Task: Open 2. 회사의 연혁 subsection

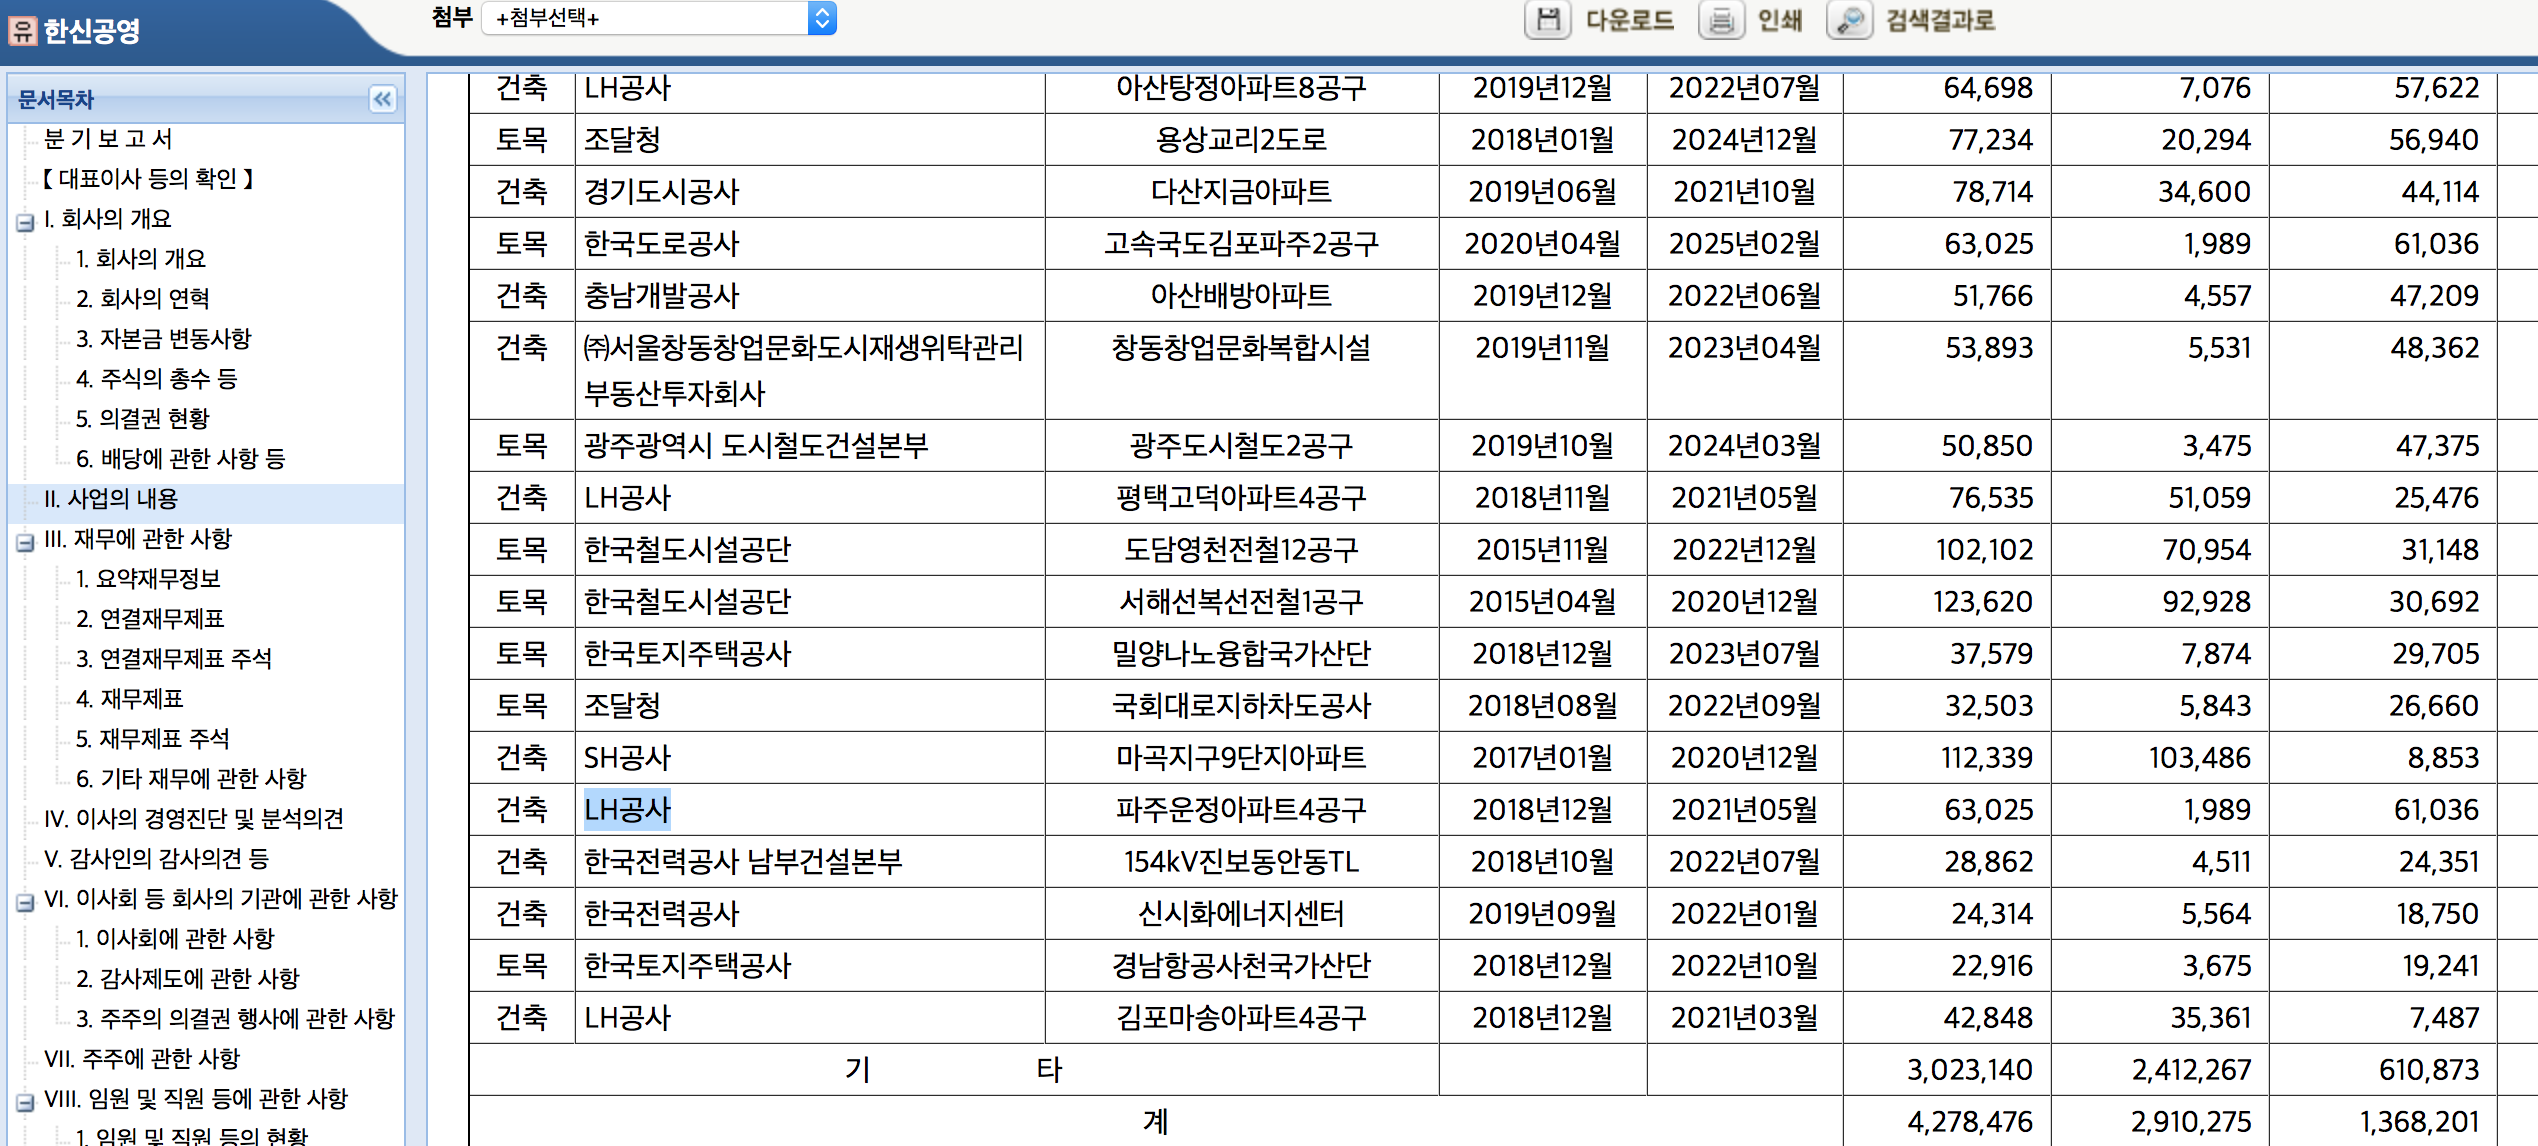Action: [143, 299]
